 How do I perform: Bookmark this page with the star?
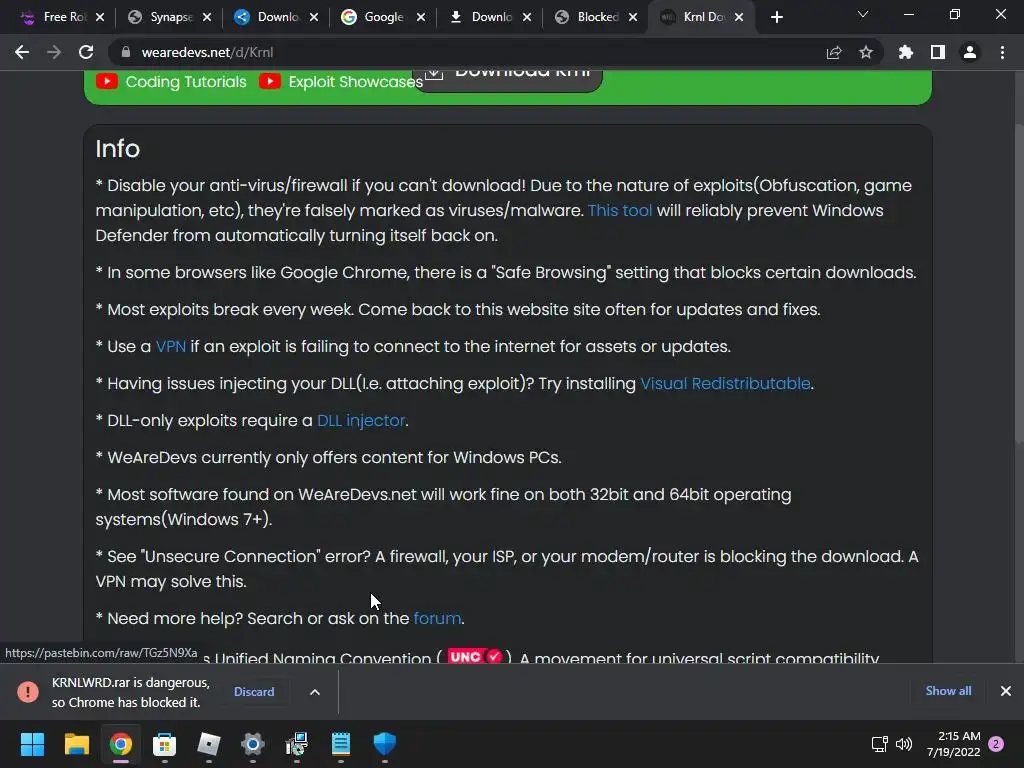pos(866,52)
